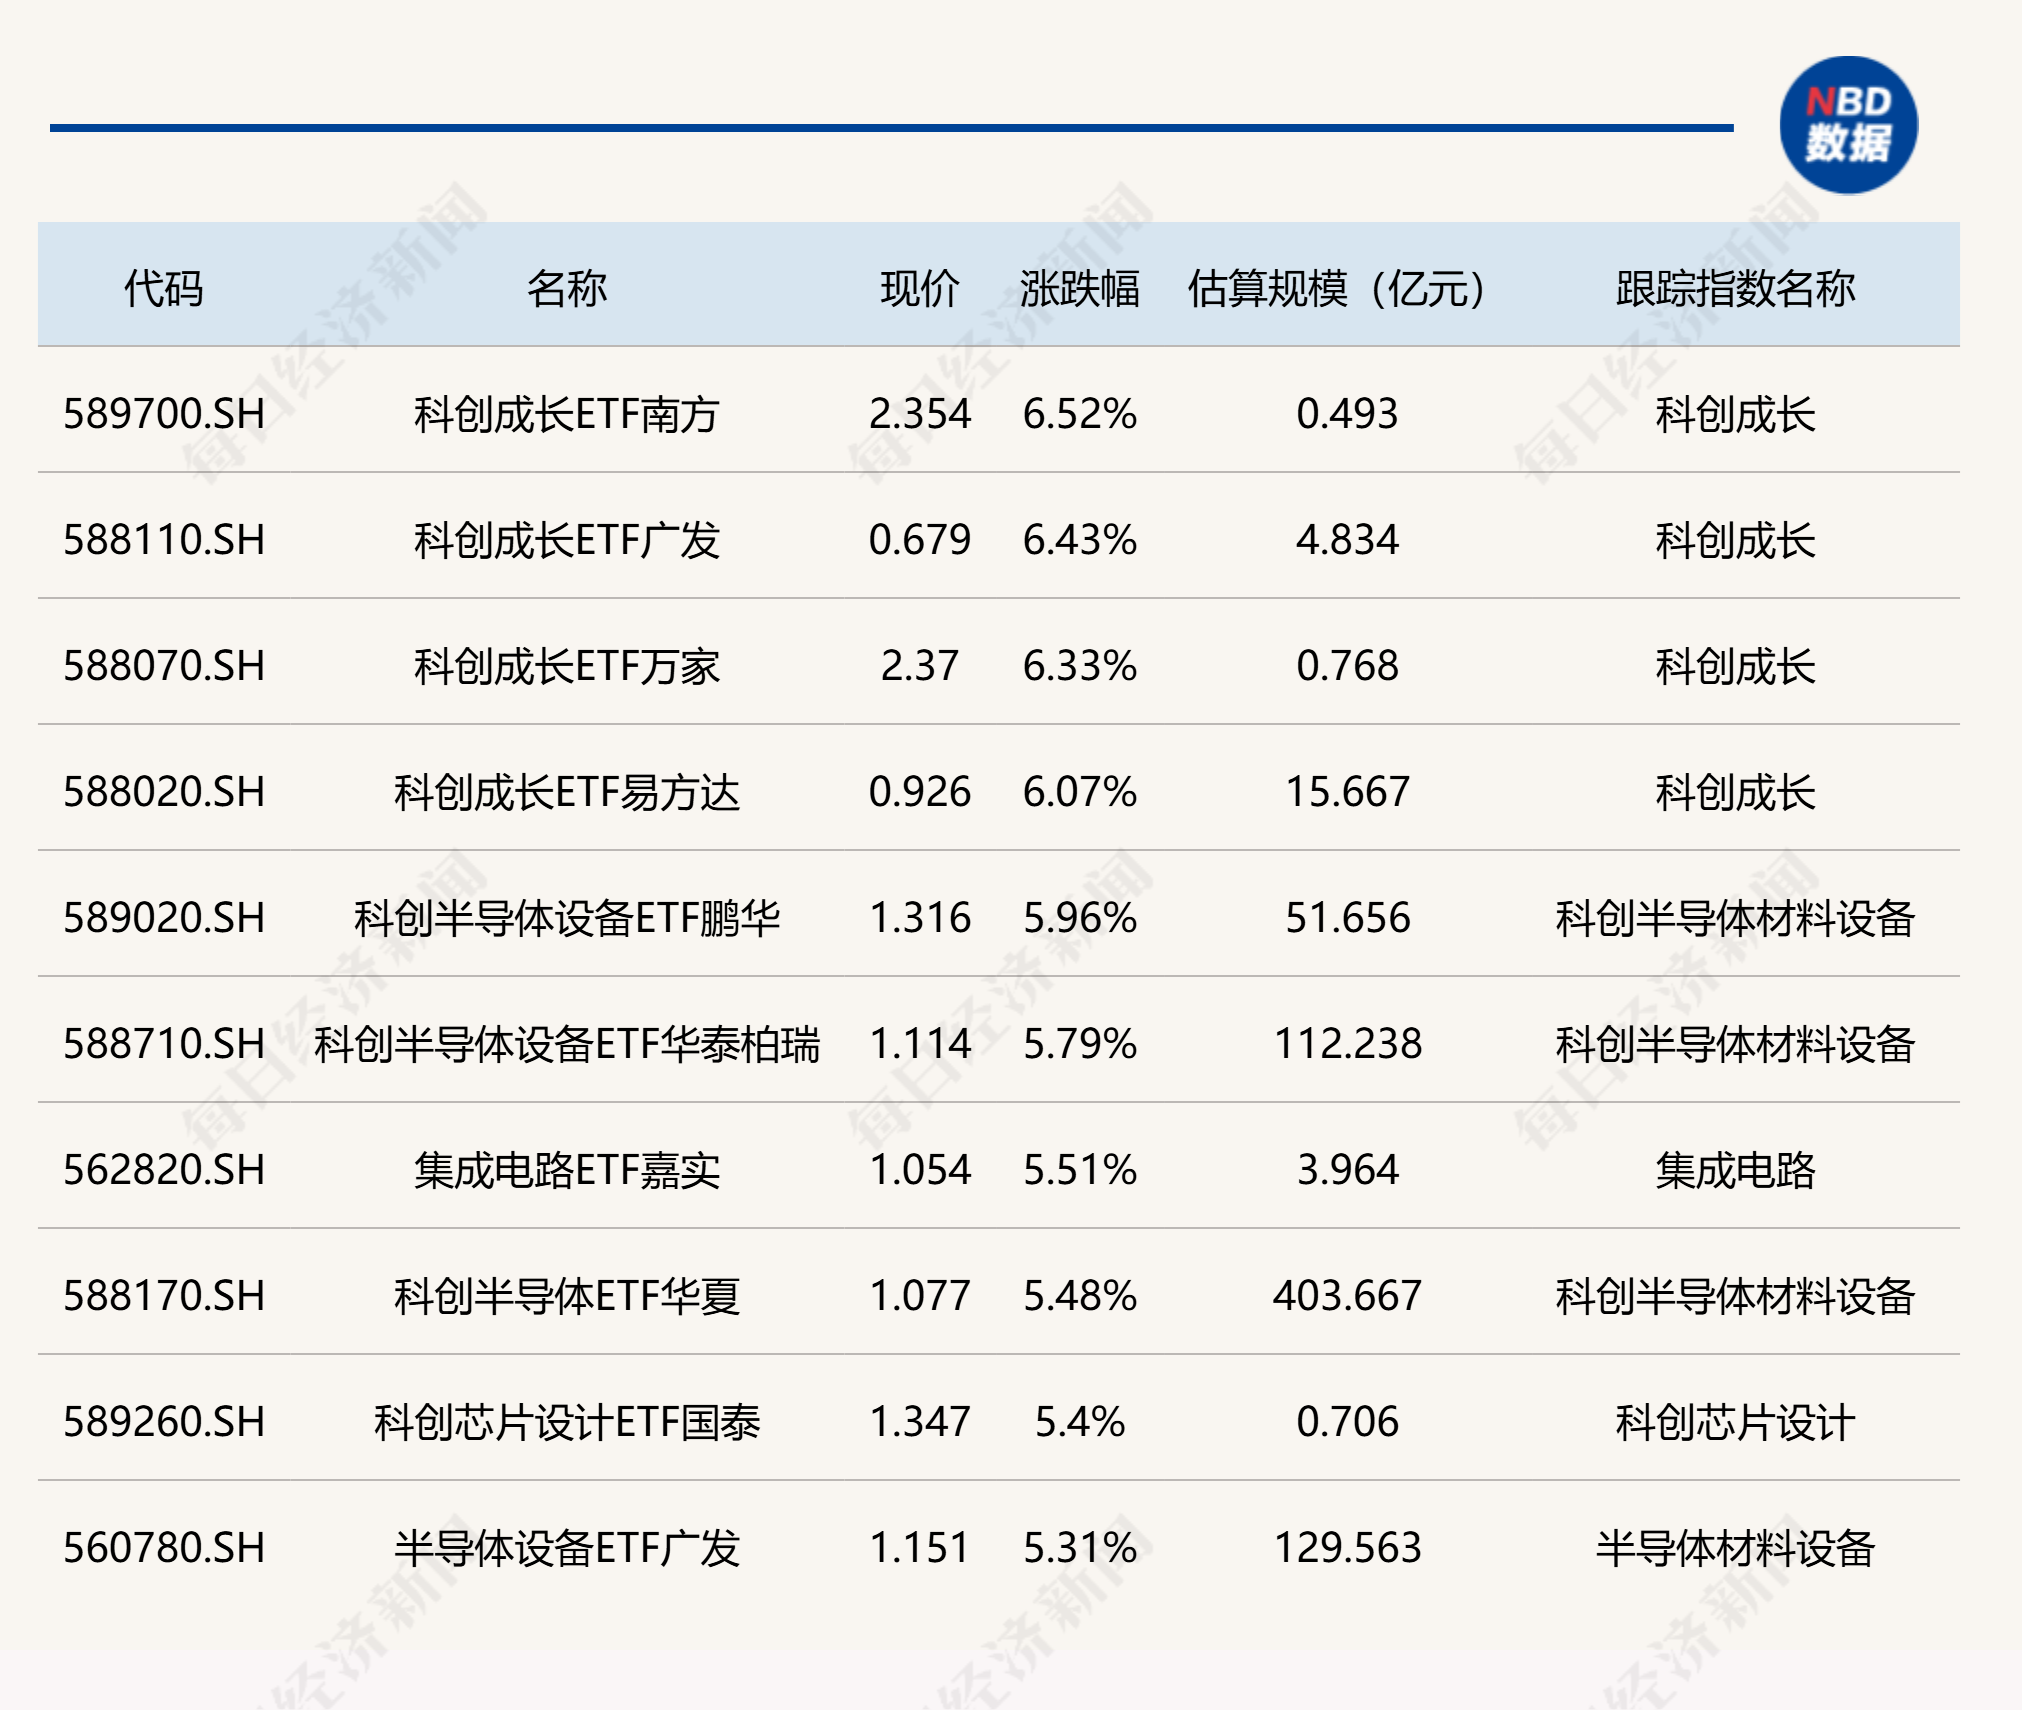Click the NBD数据 logo badge

click(1848, 126)
